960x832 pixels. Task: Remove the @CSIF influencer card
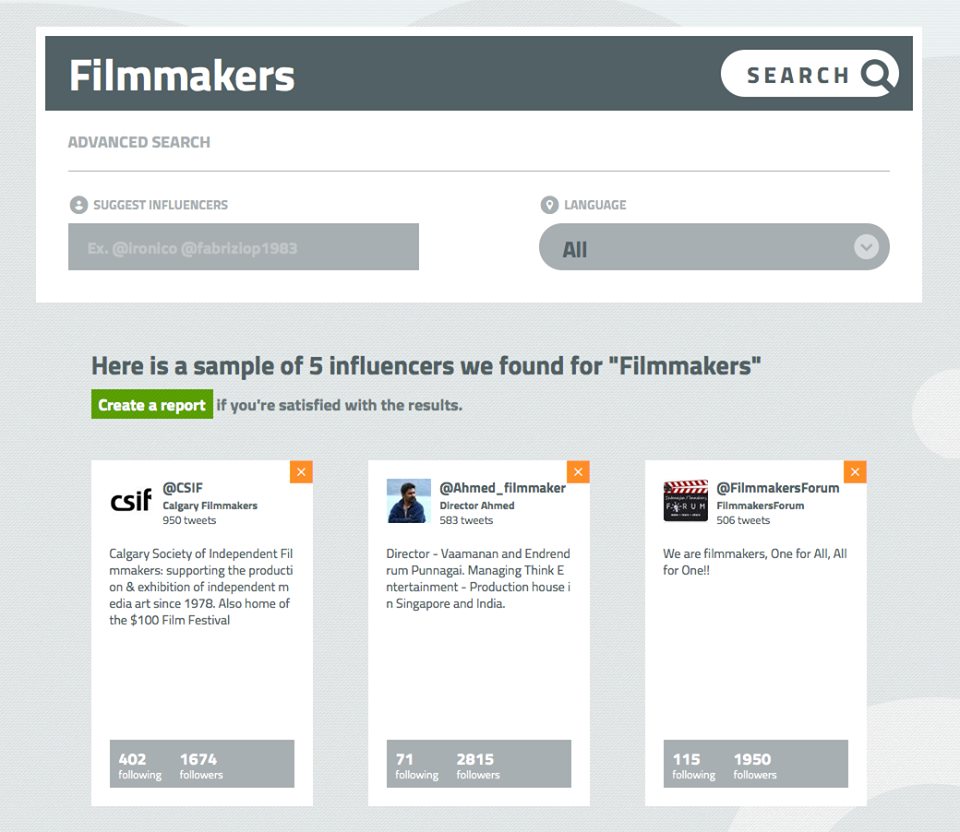301,472
